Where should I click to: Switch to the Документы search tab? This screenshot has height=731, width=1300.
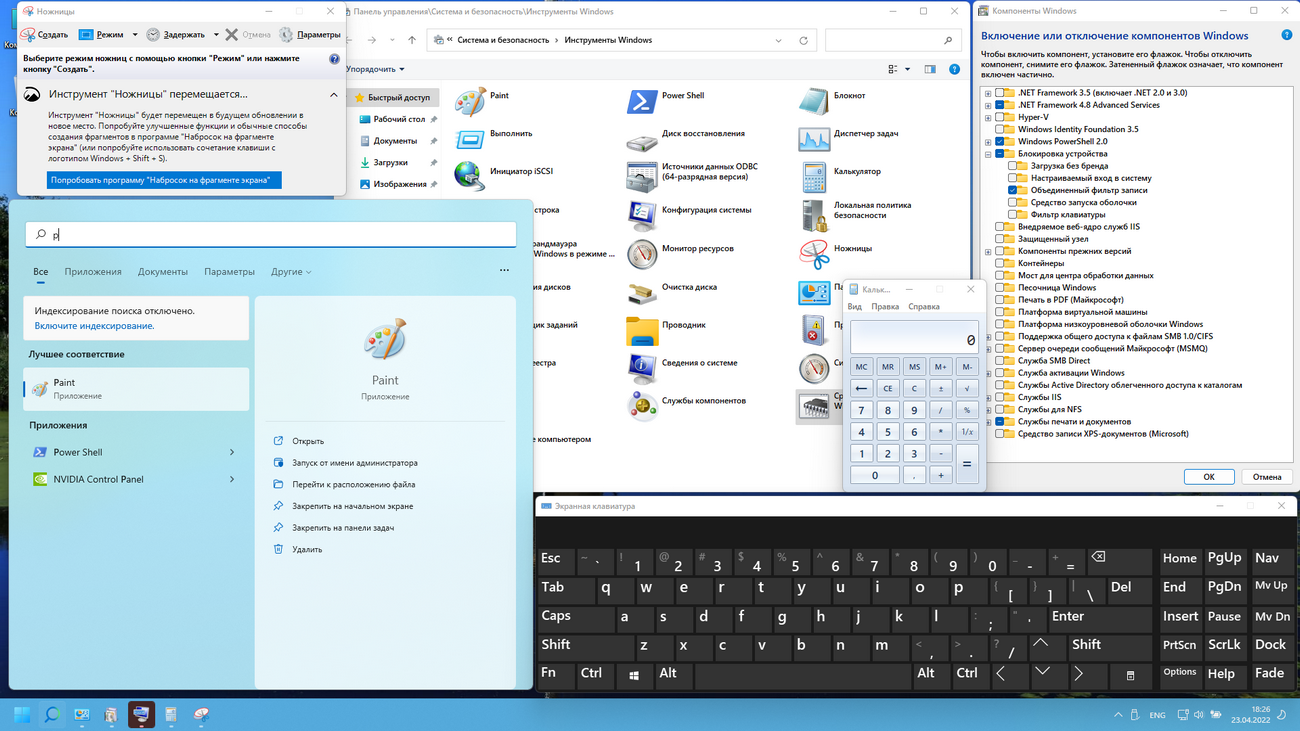coord(163,272)
